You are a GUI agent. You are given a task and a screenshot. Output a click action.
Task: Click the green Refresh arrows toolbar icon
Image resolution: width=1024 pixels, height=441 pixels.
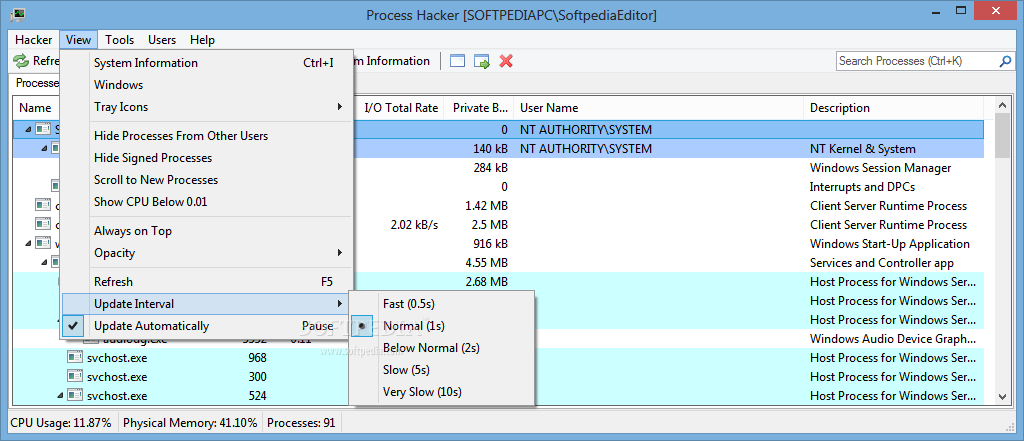tap(22, 61)
